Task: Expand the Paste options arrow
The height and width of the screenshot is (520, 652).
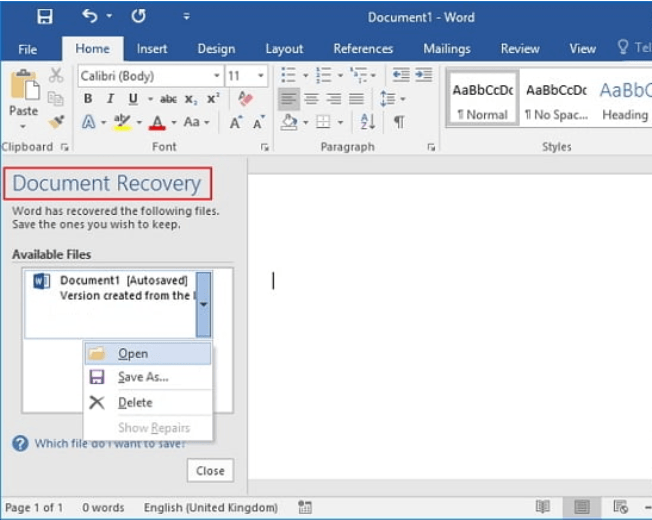Action: 23,126
